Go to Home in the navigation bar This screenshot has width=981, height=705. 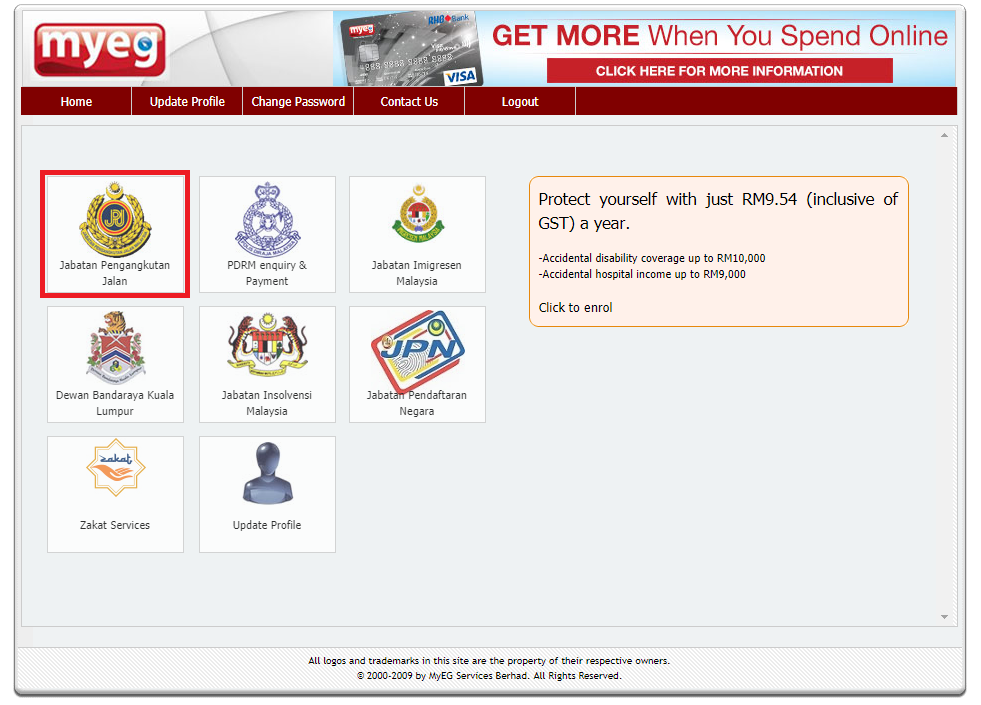[76, 101]
